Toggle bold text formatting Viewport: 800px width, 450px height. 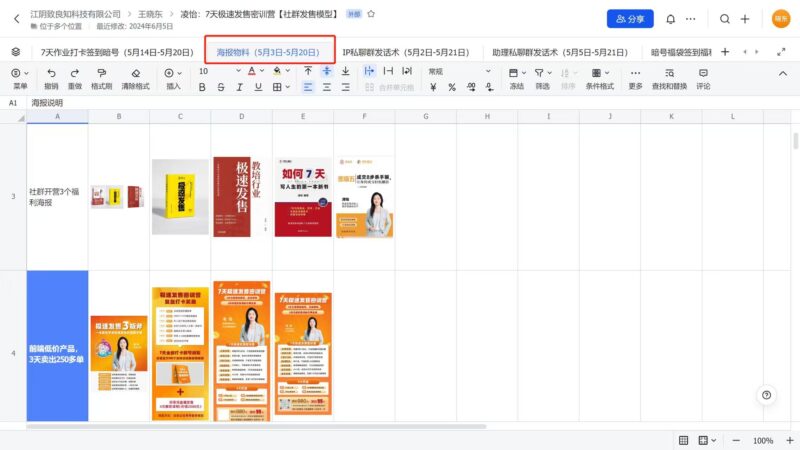[x=203, y=87]
